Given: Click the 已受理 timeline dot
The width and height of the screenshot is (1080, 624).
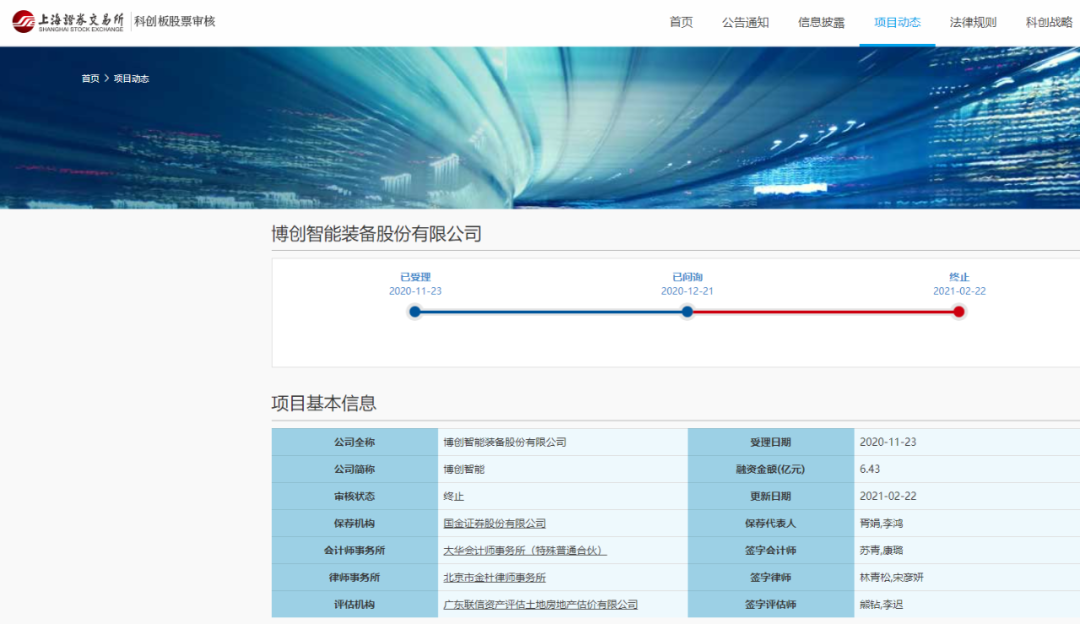Looking at the screenshot, I should pos(415,312).
